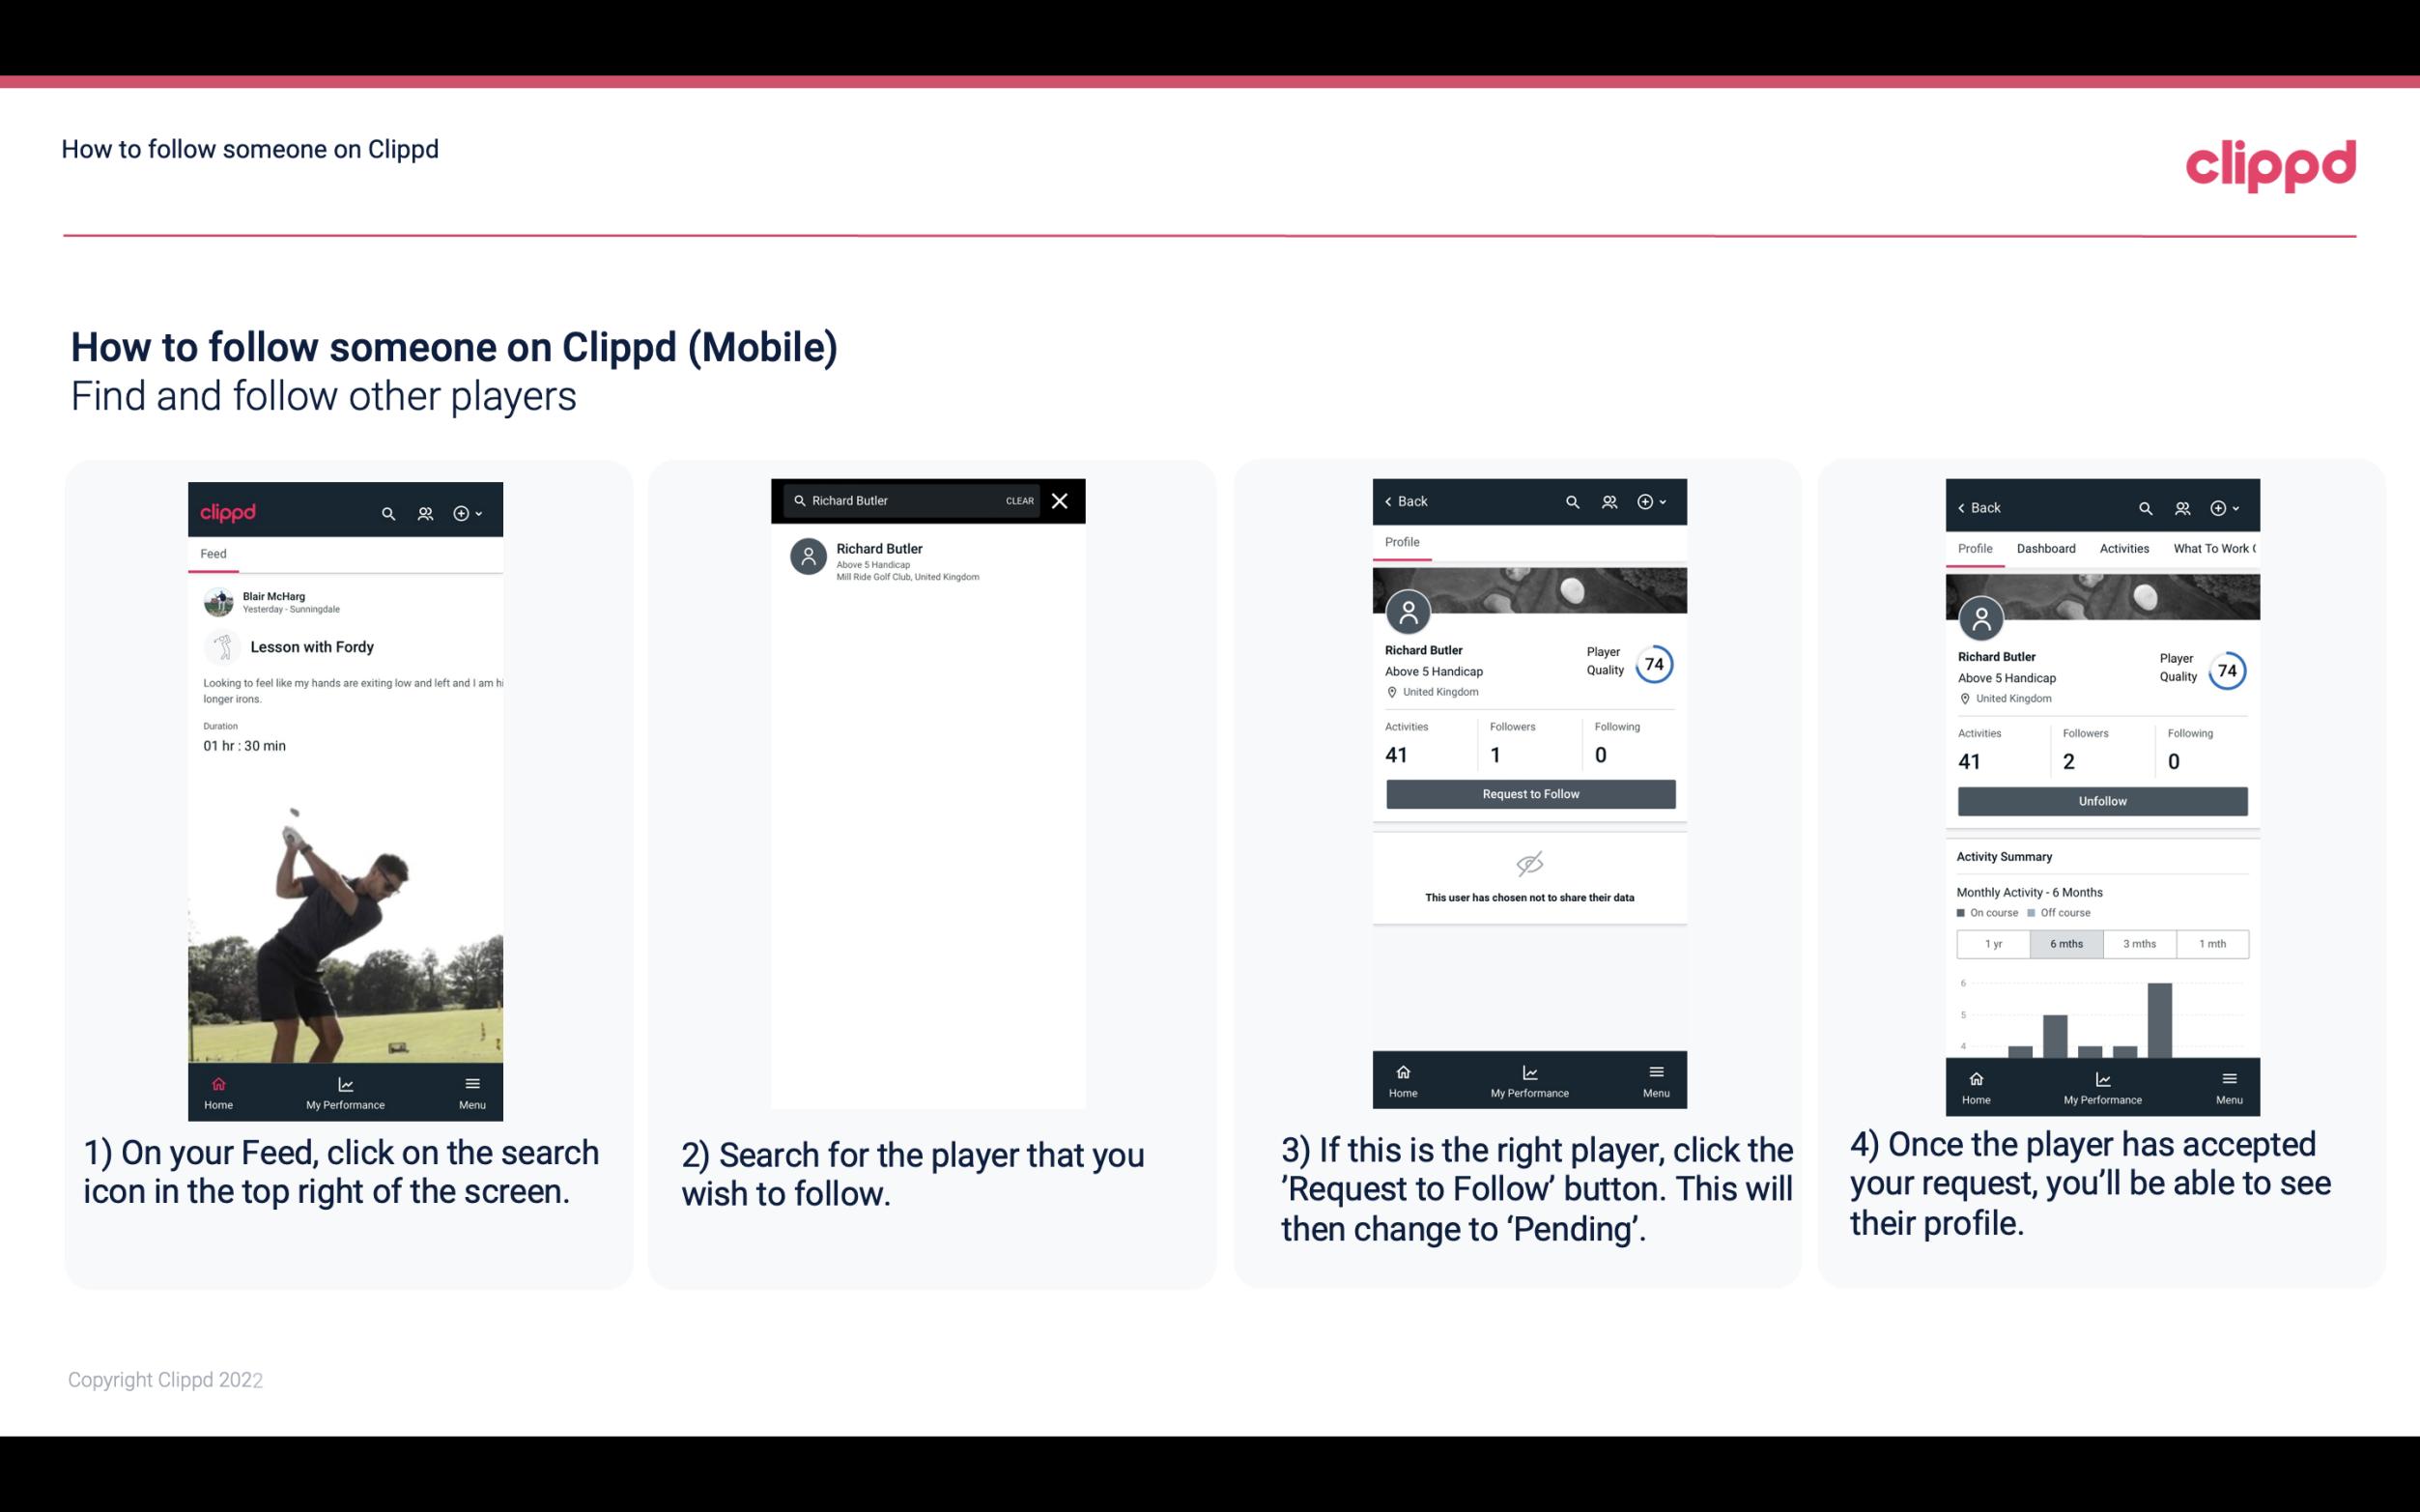The width and height of the screenshot is (2420, 1512).
Task: Click the Home icon in bottom navigation
Action: point(219,1082)
